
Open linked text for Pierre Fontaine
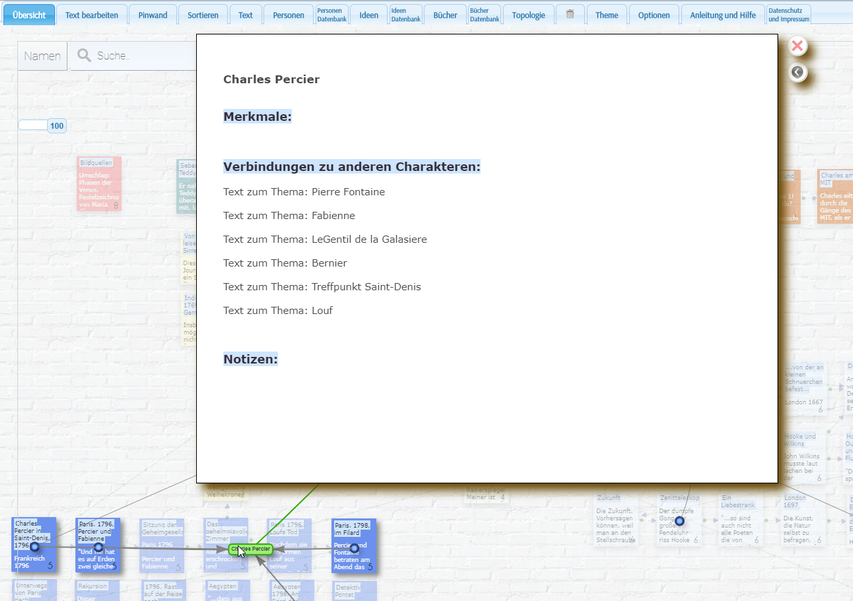[304, 192]
